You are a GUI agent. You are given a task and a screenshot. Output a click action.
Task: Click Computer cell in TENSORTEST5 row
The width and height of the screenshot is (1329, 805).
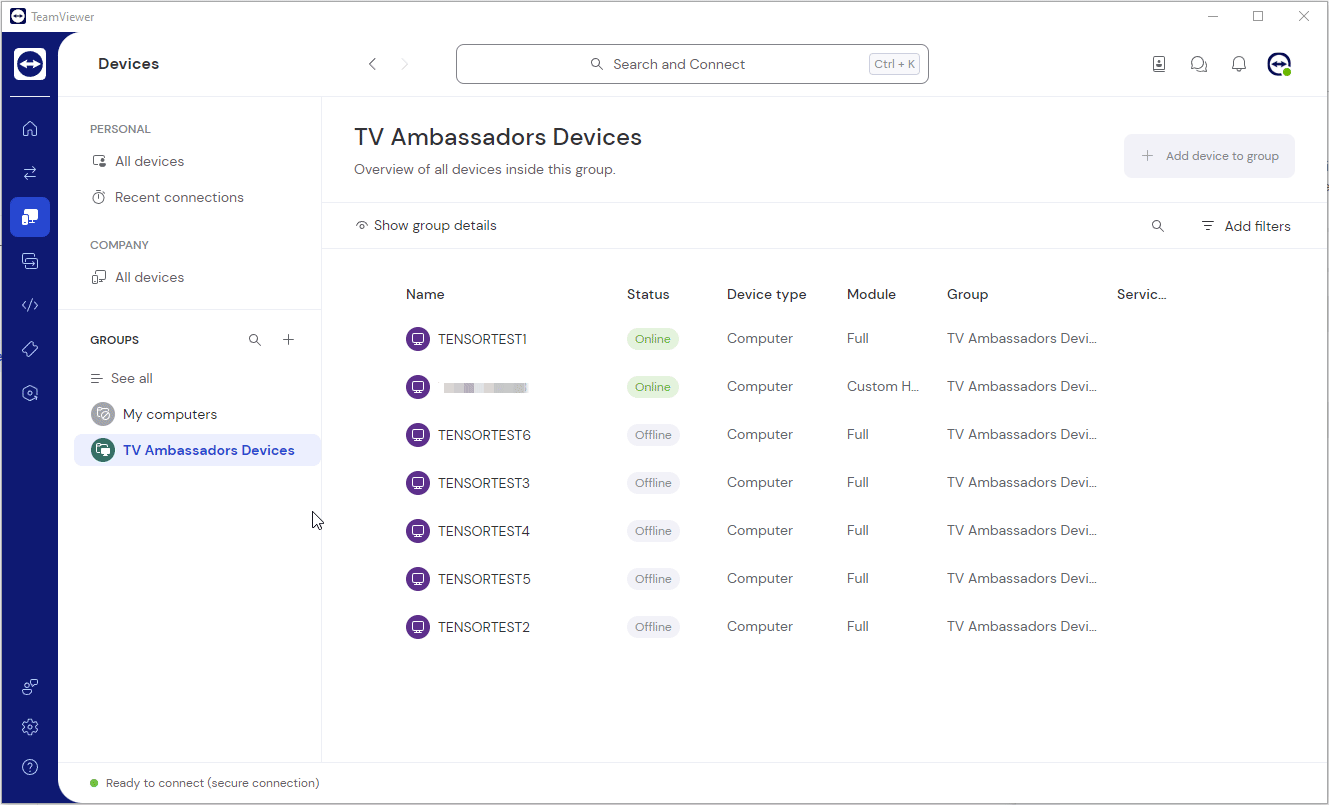[x=760, y=579]
